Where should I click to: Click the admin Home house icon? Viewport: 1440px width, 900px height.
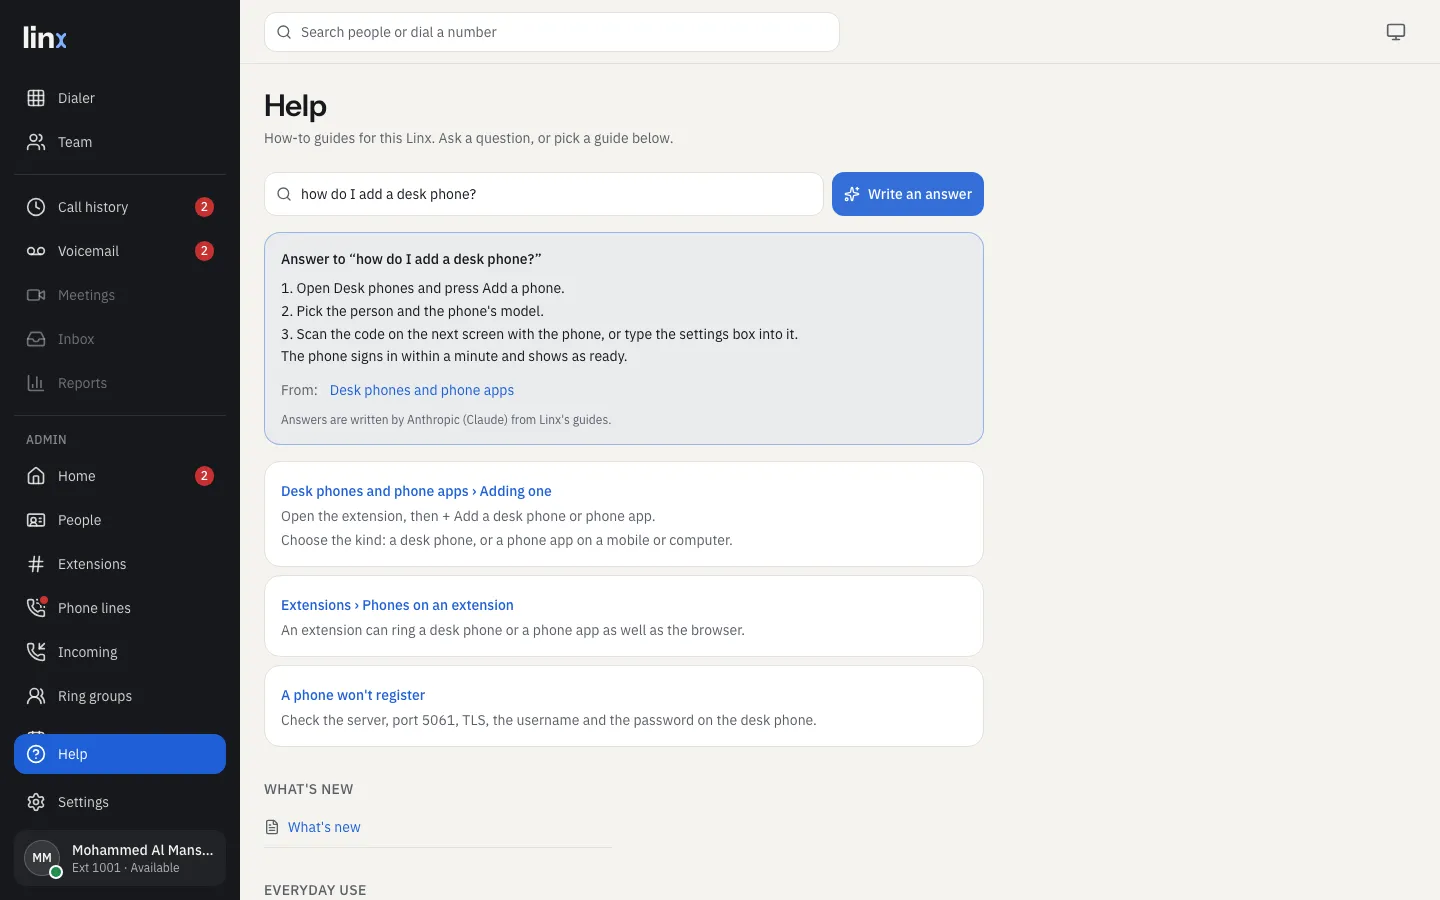36,476
